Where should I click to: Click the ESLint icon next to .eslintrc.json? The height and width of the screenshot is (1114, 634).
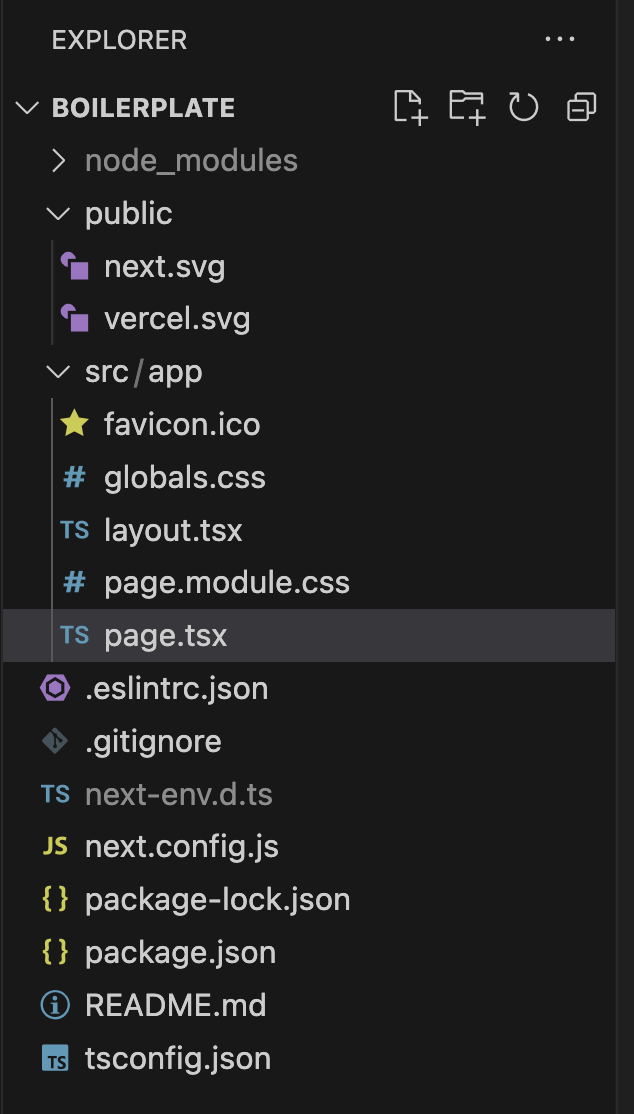pyautogui.click(x=55, y=688)
